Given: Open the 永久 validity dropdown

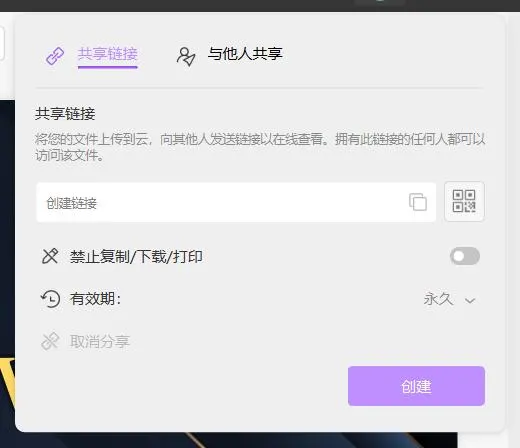Looking at the screenshot, I should (x=449, y=299).
